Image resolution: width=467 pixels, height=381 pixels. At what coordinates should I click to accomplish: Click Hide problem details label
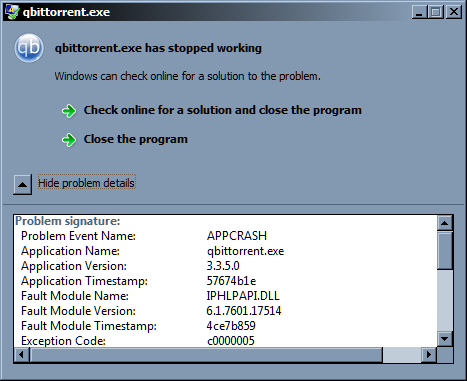86,183
